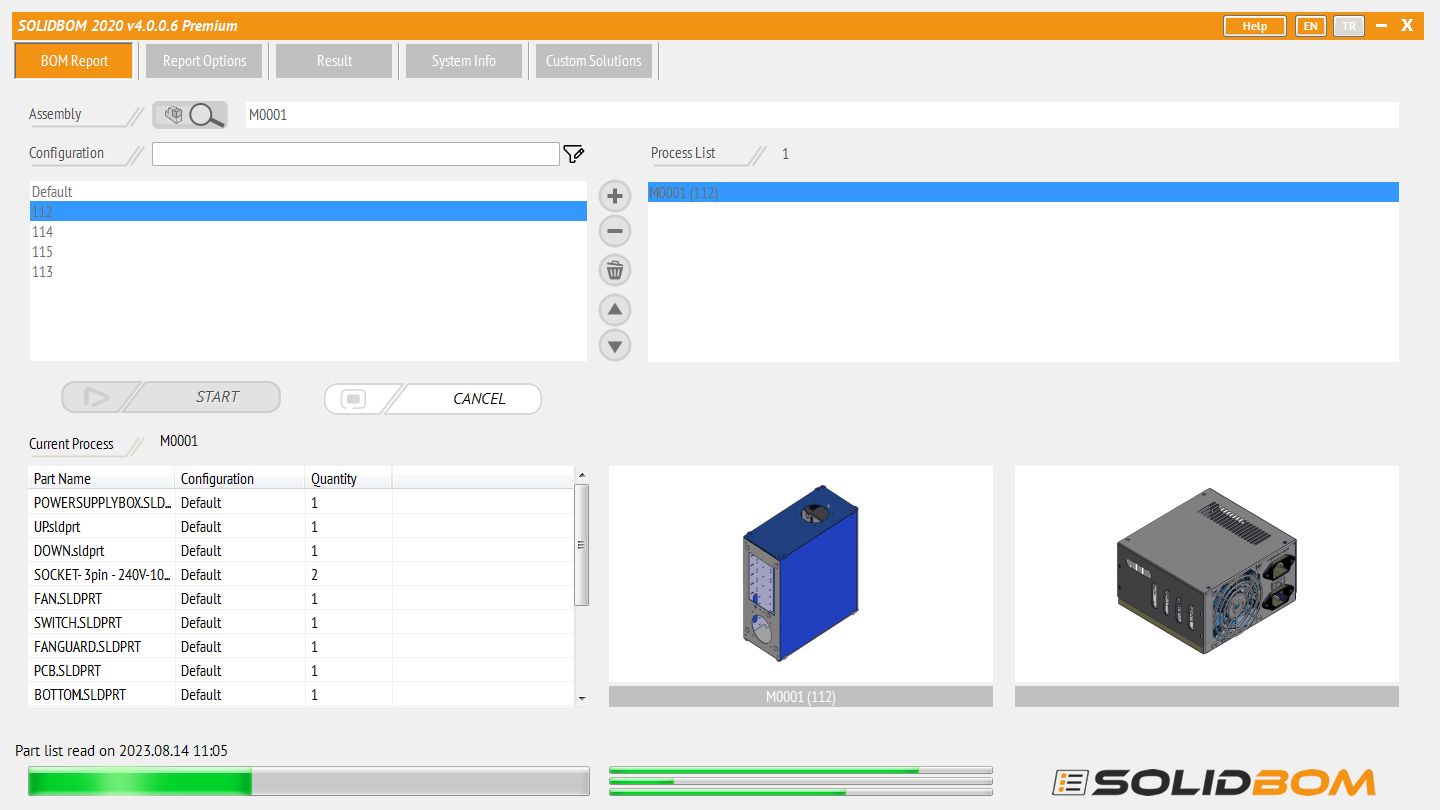Click the Configuration column header in table

(240, 479)
